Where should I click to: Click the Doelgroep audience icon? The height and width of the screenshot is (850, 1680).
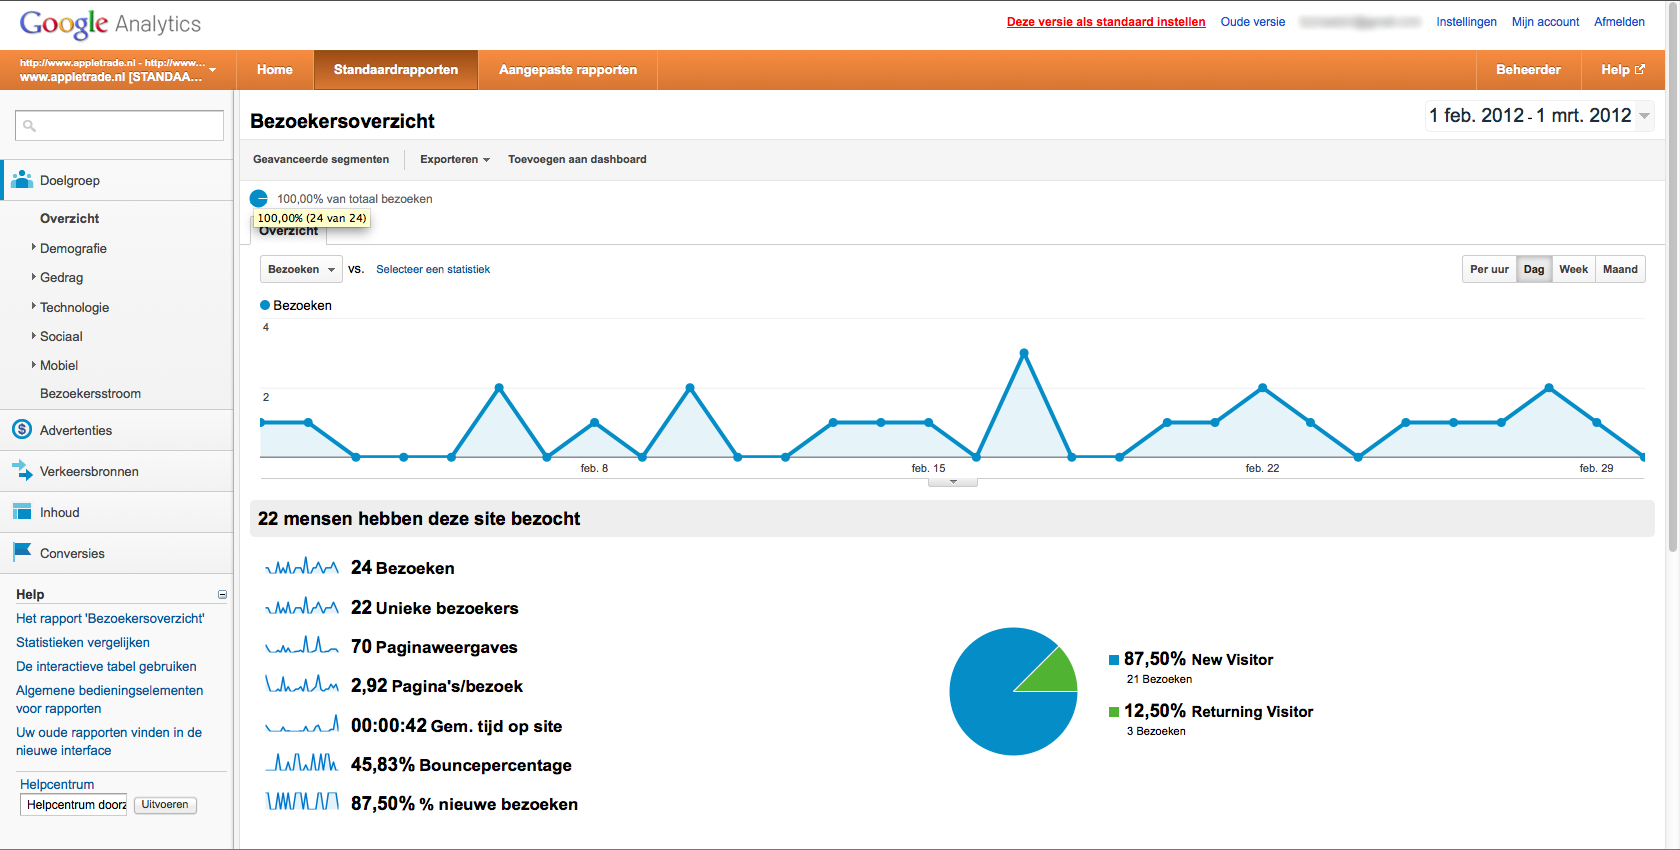tap(22, 180)
